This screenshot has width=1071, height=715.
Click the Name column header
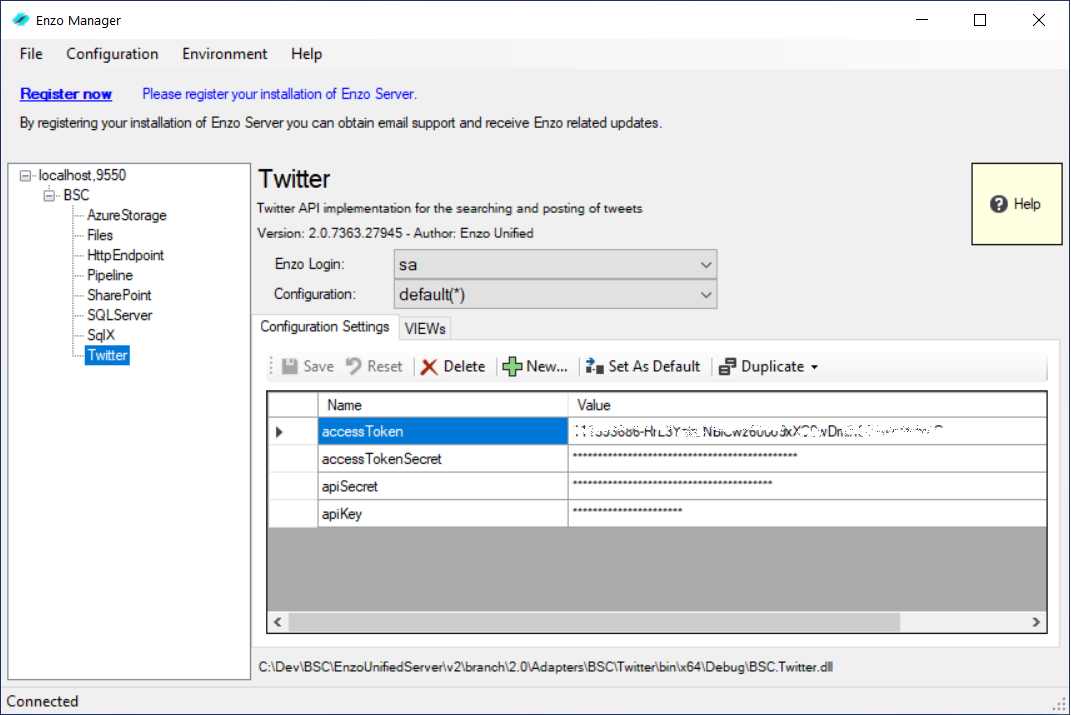click(443, 405)
